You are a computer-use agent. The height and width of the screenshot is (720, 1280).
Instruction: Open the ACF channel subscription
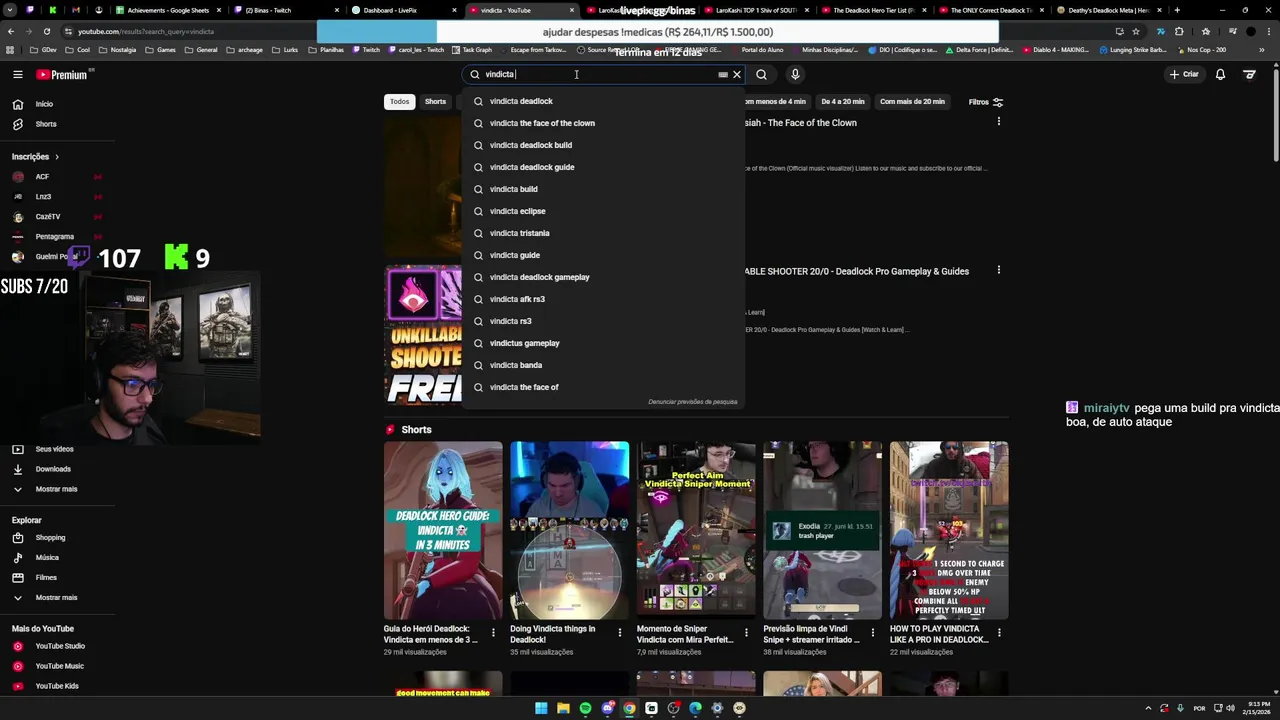[x=42, y=177]
